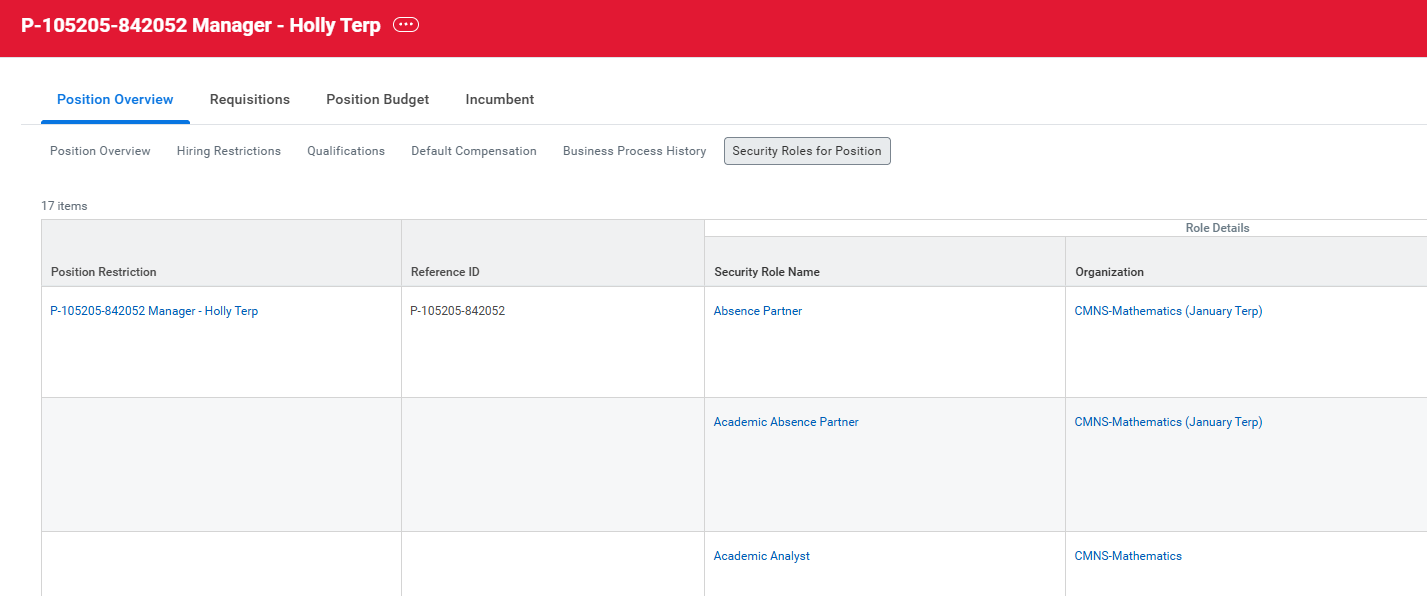1427x596 pixels.
Task: Open the Academic Absence Partner role
Action: 786,421
